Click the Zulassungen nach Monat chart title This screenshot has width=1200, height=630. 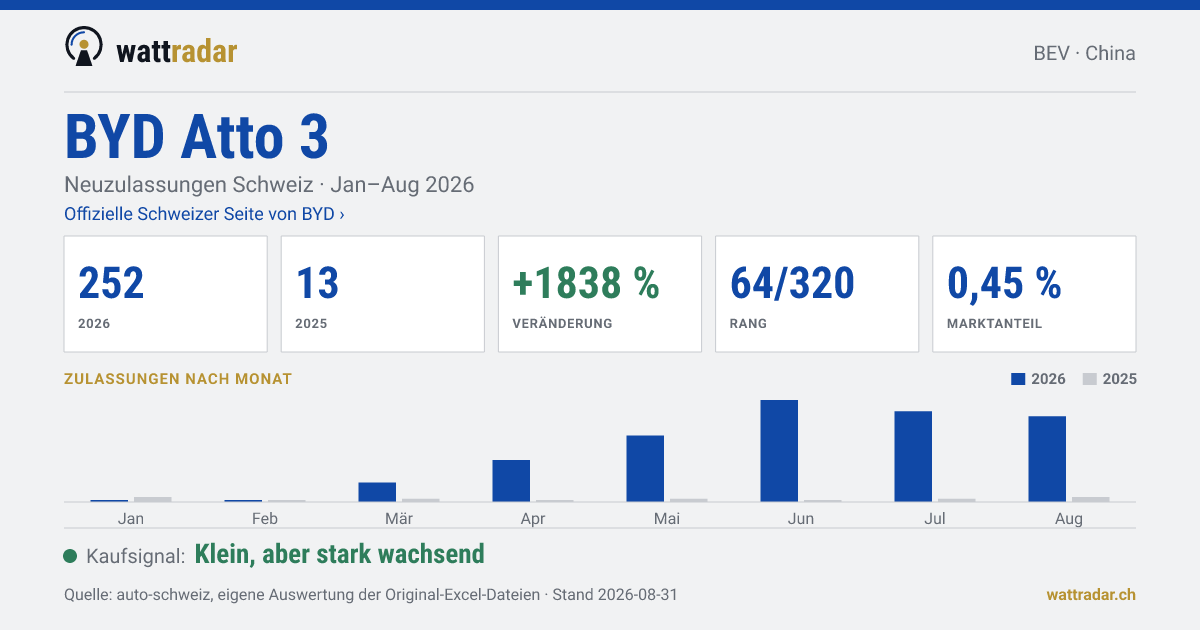(178, 379)
